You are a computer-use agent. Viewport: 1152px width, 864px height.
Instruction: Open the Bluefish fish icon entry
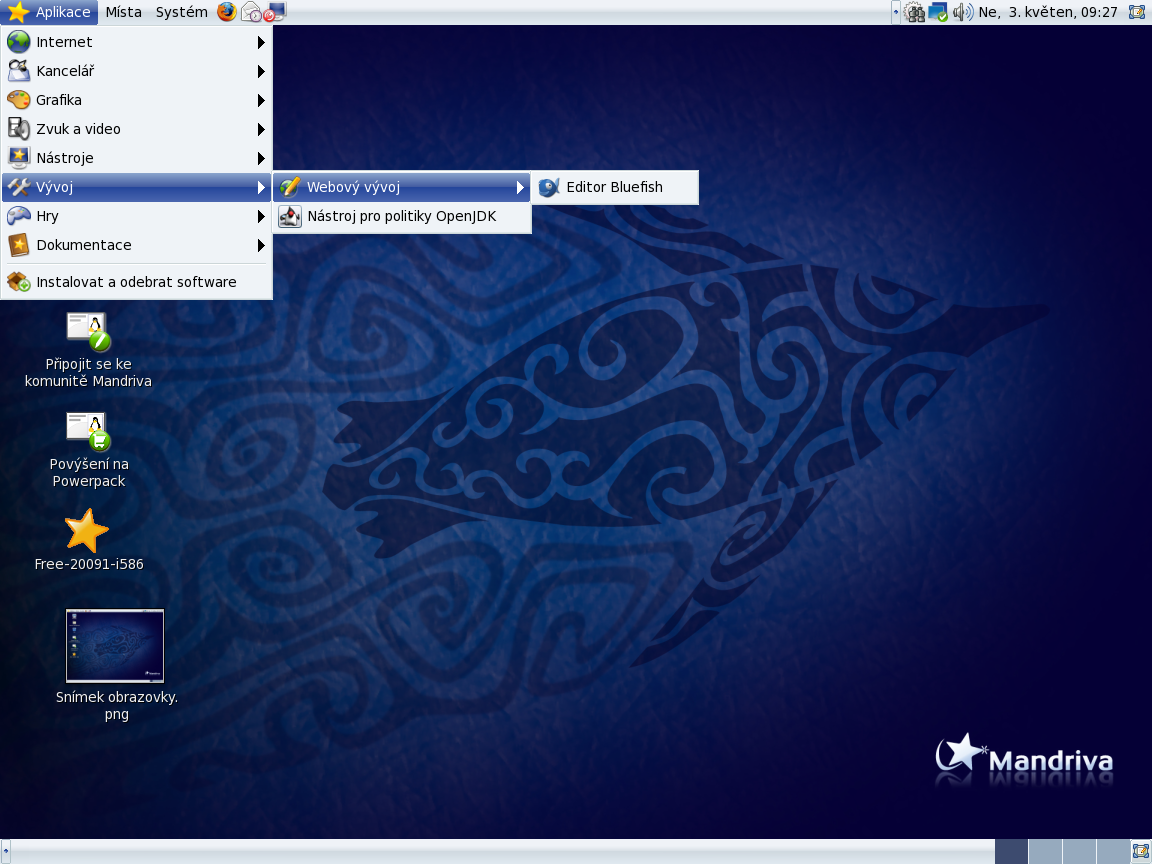click(x=549, y=187)
